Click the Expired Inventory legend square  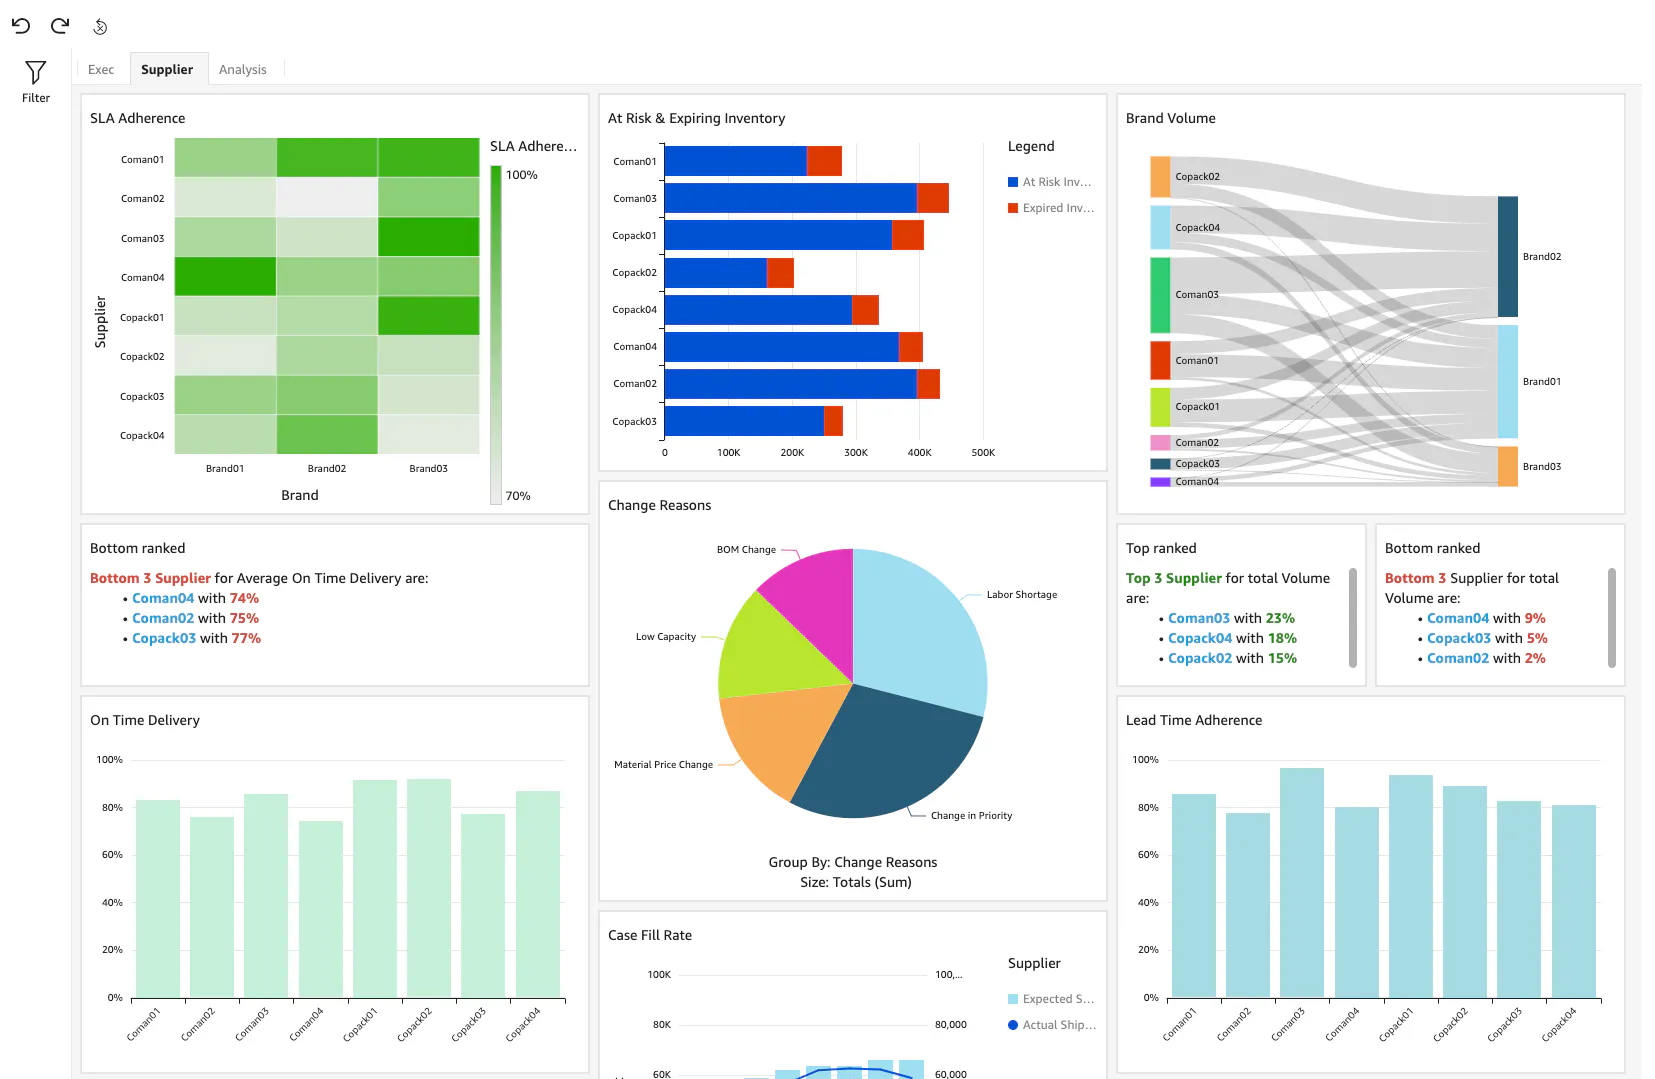click(1013, 208)
